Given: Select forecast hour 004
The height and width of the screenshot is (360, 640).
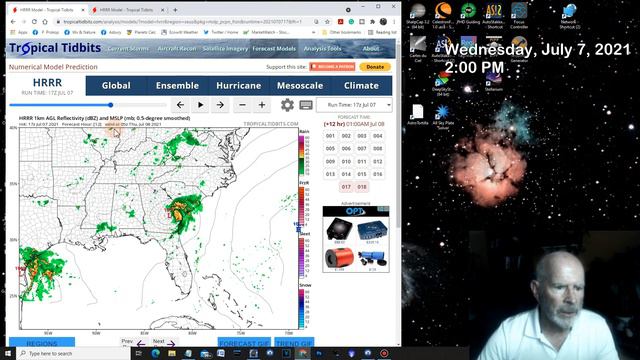Looking at the screenshot, I should [378, 136].
